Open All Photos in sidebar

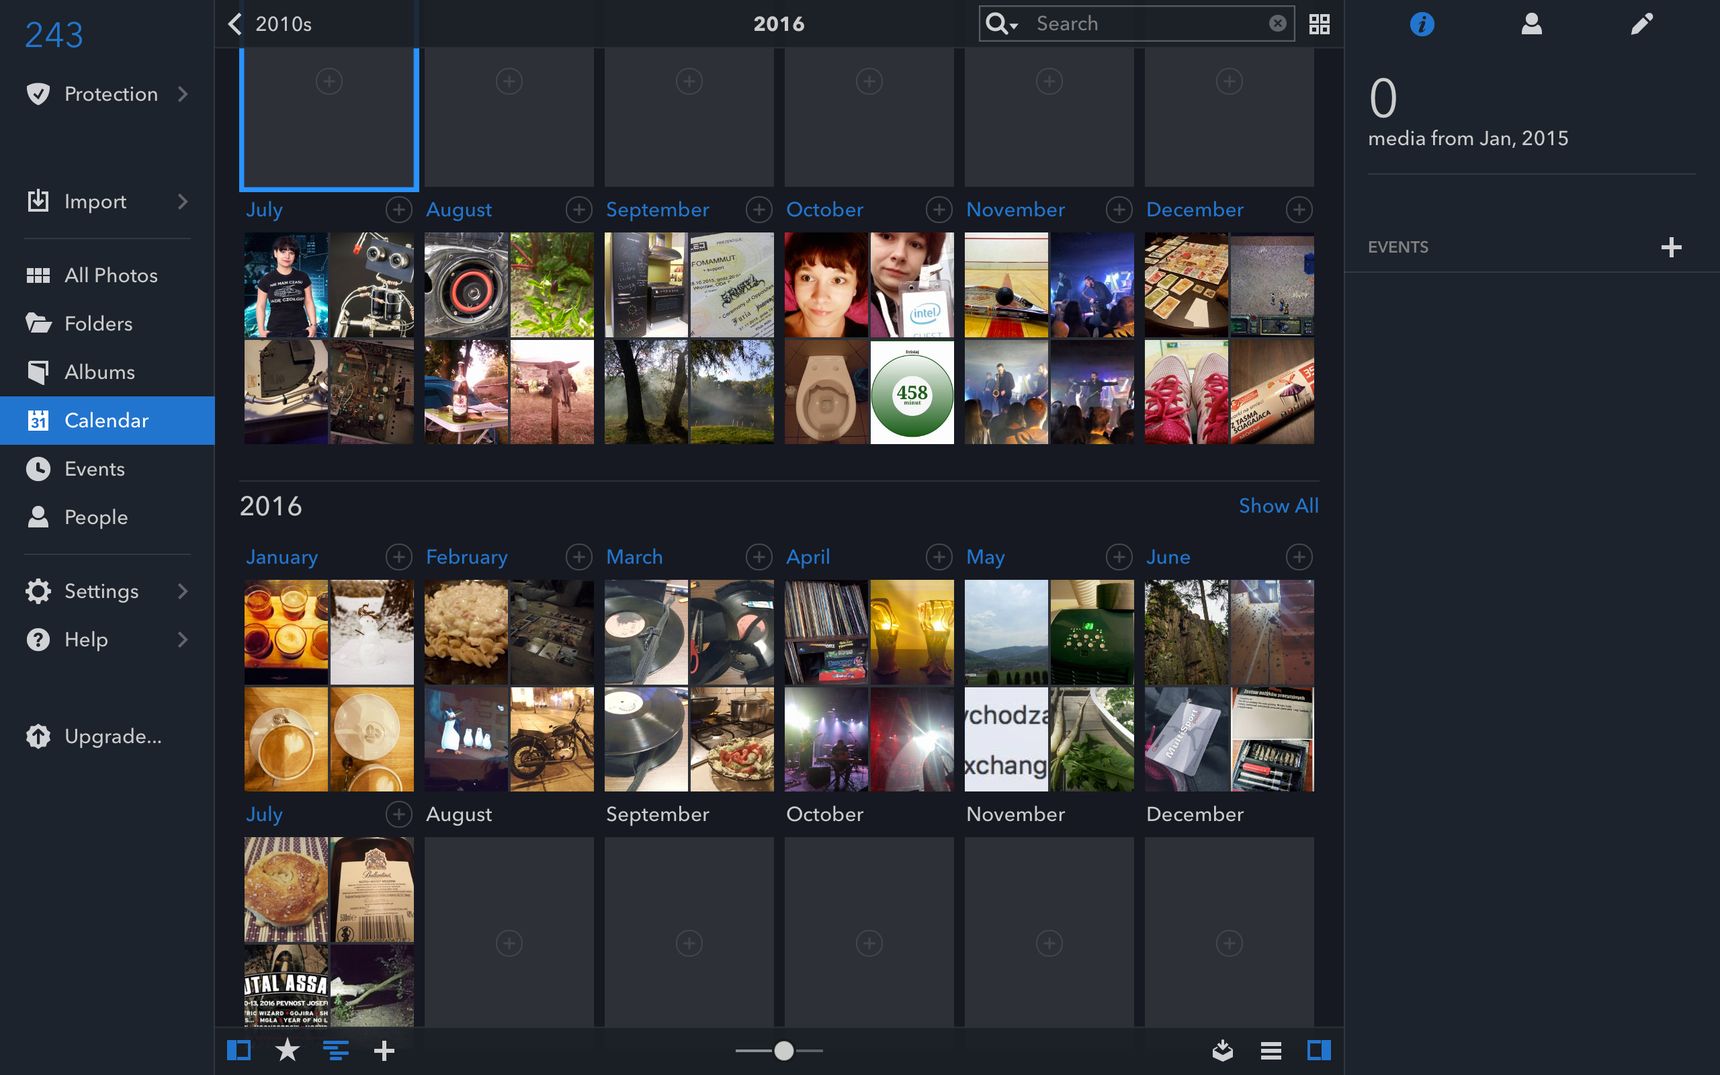tap(107, 275)
